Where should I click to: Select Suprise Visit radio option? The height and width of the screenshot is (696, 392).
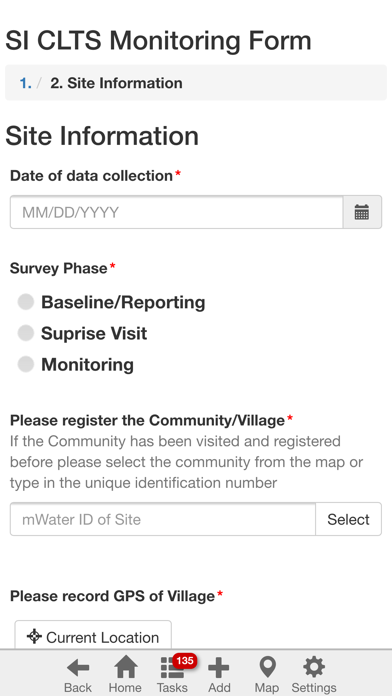26,333
